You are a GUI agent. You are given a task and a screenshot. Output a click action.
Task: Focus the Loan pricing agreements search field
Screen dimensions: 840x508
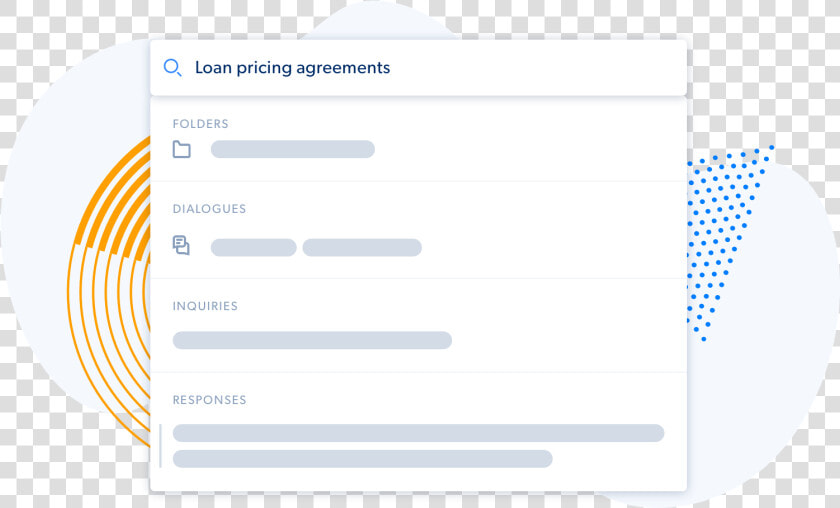tap(418, 68)
